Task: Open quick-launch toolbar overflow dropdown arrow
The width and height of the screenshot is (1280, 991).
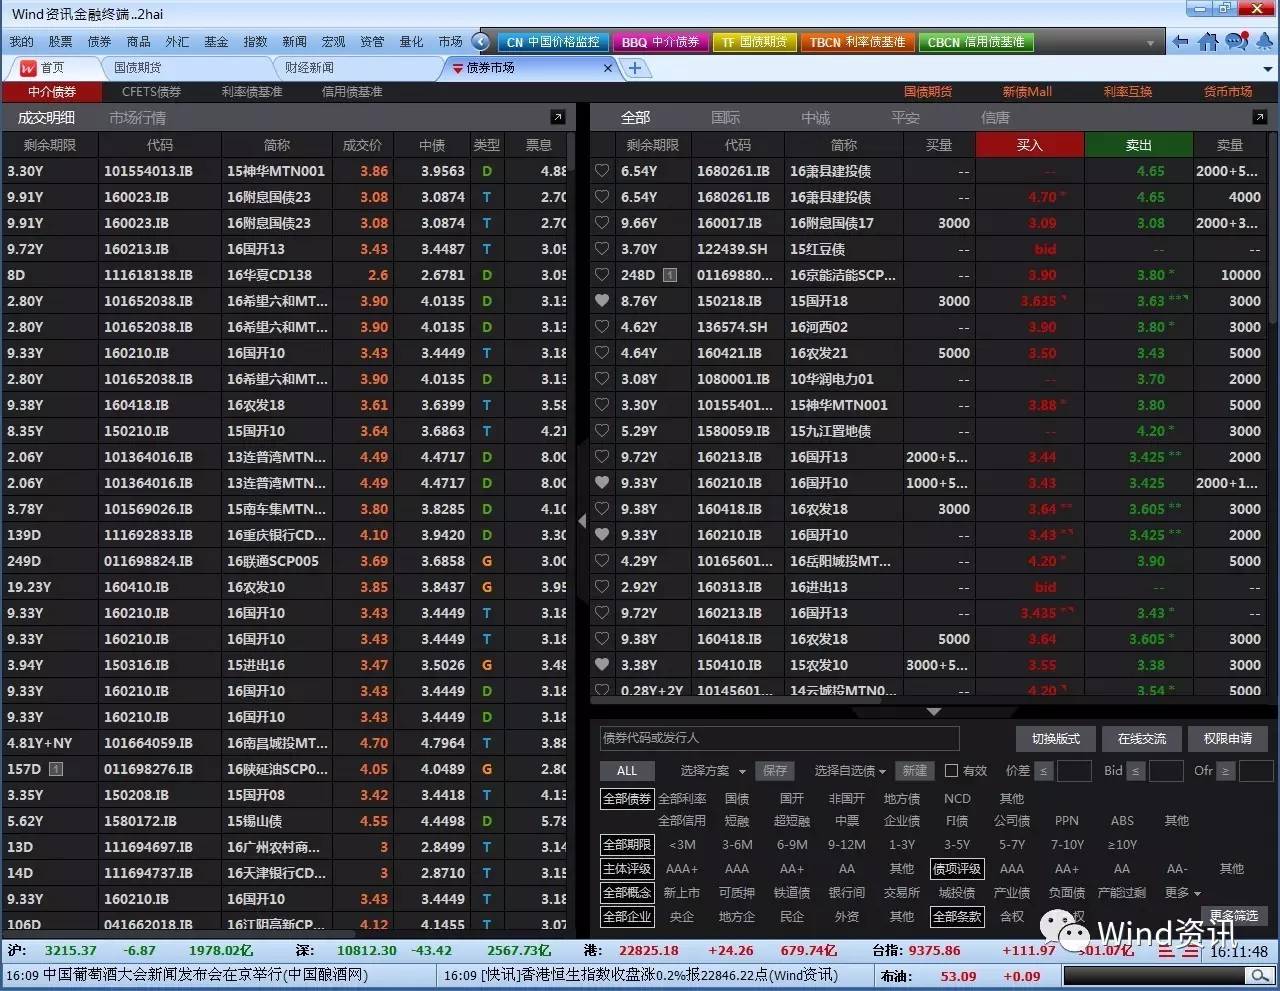Action: click(x=1151, y=43)
